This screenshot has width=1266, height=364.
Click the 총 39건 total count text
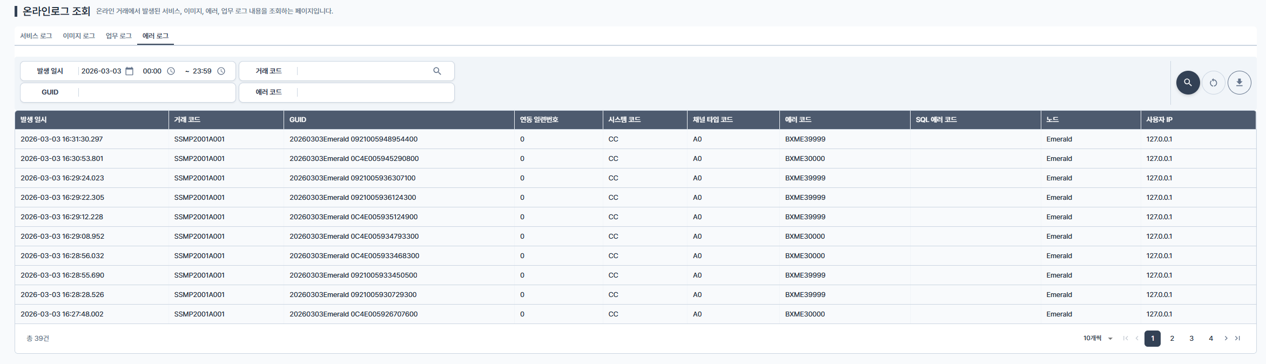point(37,339)
